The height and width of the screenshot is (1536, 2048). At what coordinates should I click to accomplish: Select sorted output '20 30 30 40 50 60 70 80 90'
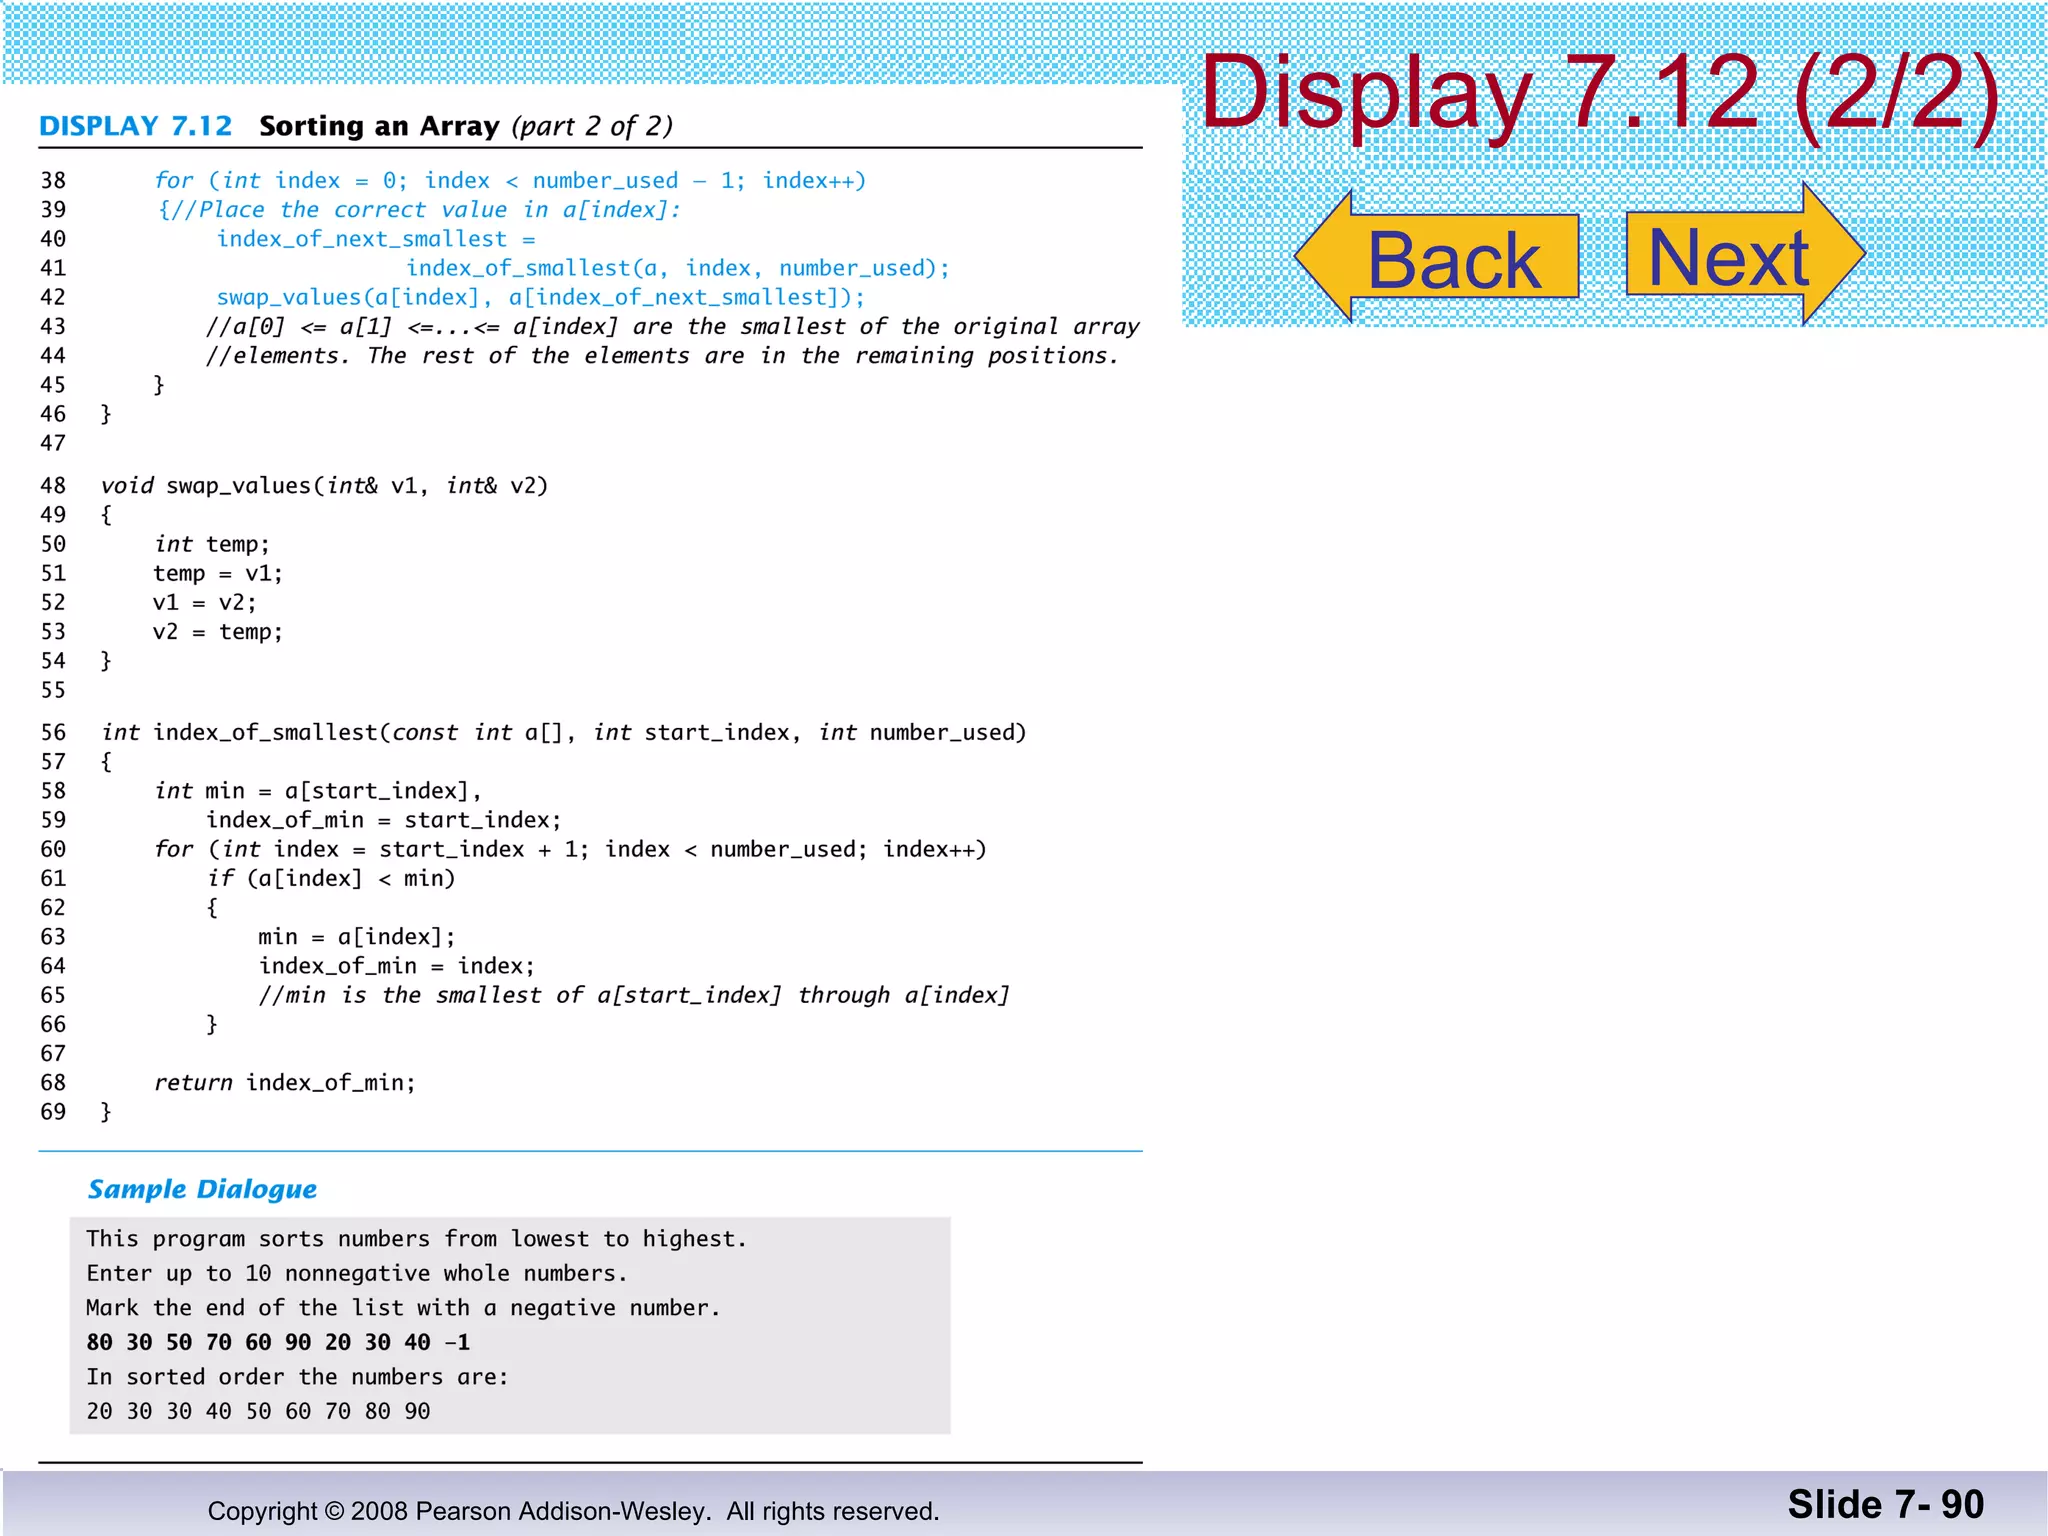(x=258, y=1412)
